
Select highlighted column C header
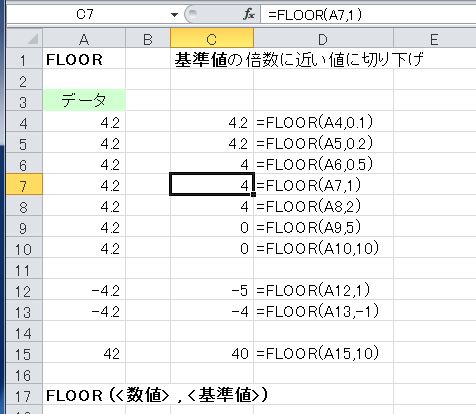212,39
